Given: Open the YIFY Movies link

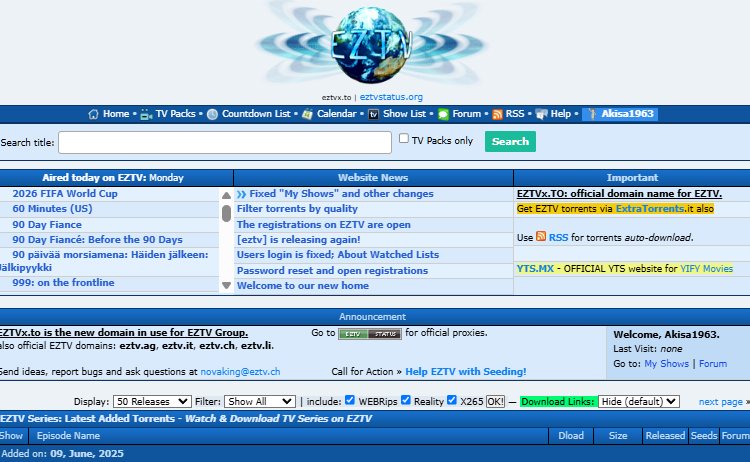Looking at the screenshot, I should [x=706, y=269].
